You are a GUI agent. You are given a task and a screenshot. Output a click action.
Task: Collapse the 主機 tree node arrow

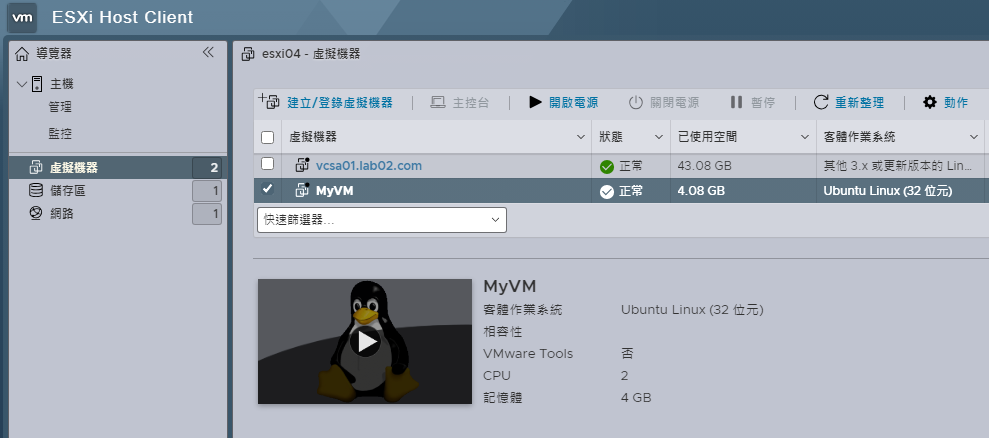pos(22,84)
